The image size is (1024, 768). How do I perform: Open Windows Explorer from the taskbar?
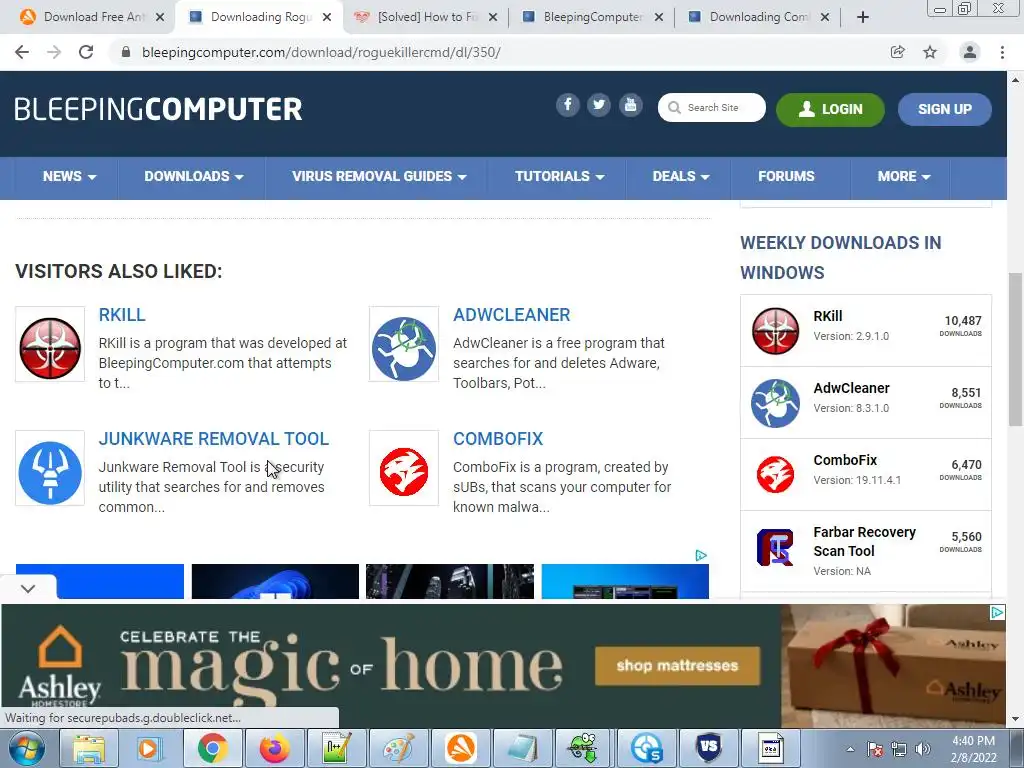pyautogui.click(x=89, y=748)
